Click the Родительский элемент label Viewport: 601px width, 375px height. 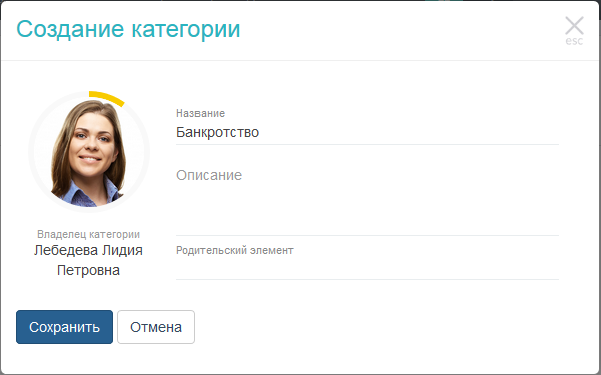click(x=235, y=250)
